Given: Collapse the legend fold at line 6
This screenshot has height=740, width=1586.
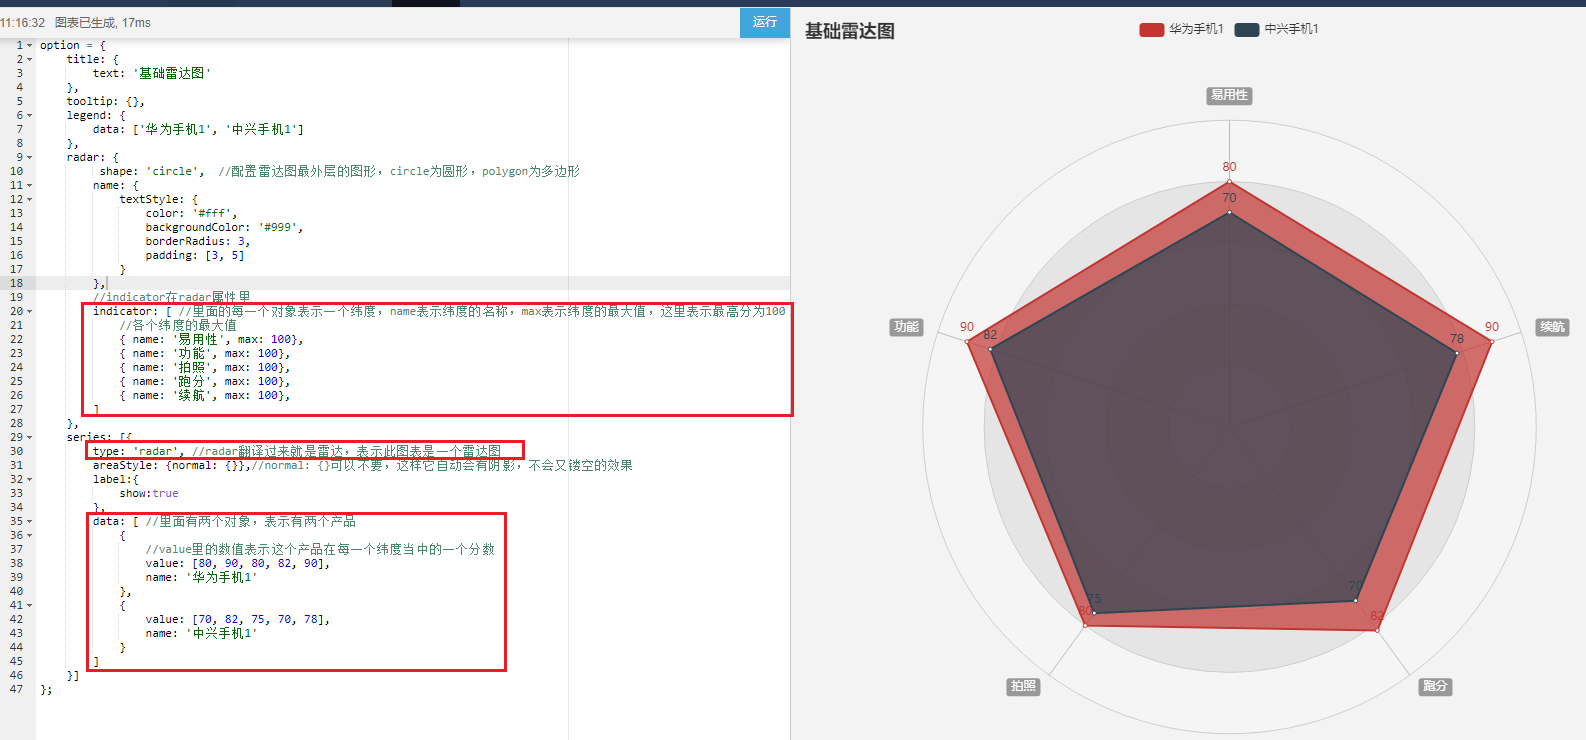Looking at the screenshot, I should click(30, 116).
